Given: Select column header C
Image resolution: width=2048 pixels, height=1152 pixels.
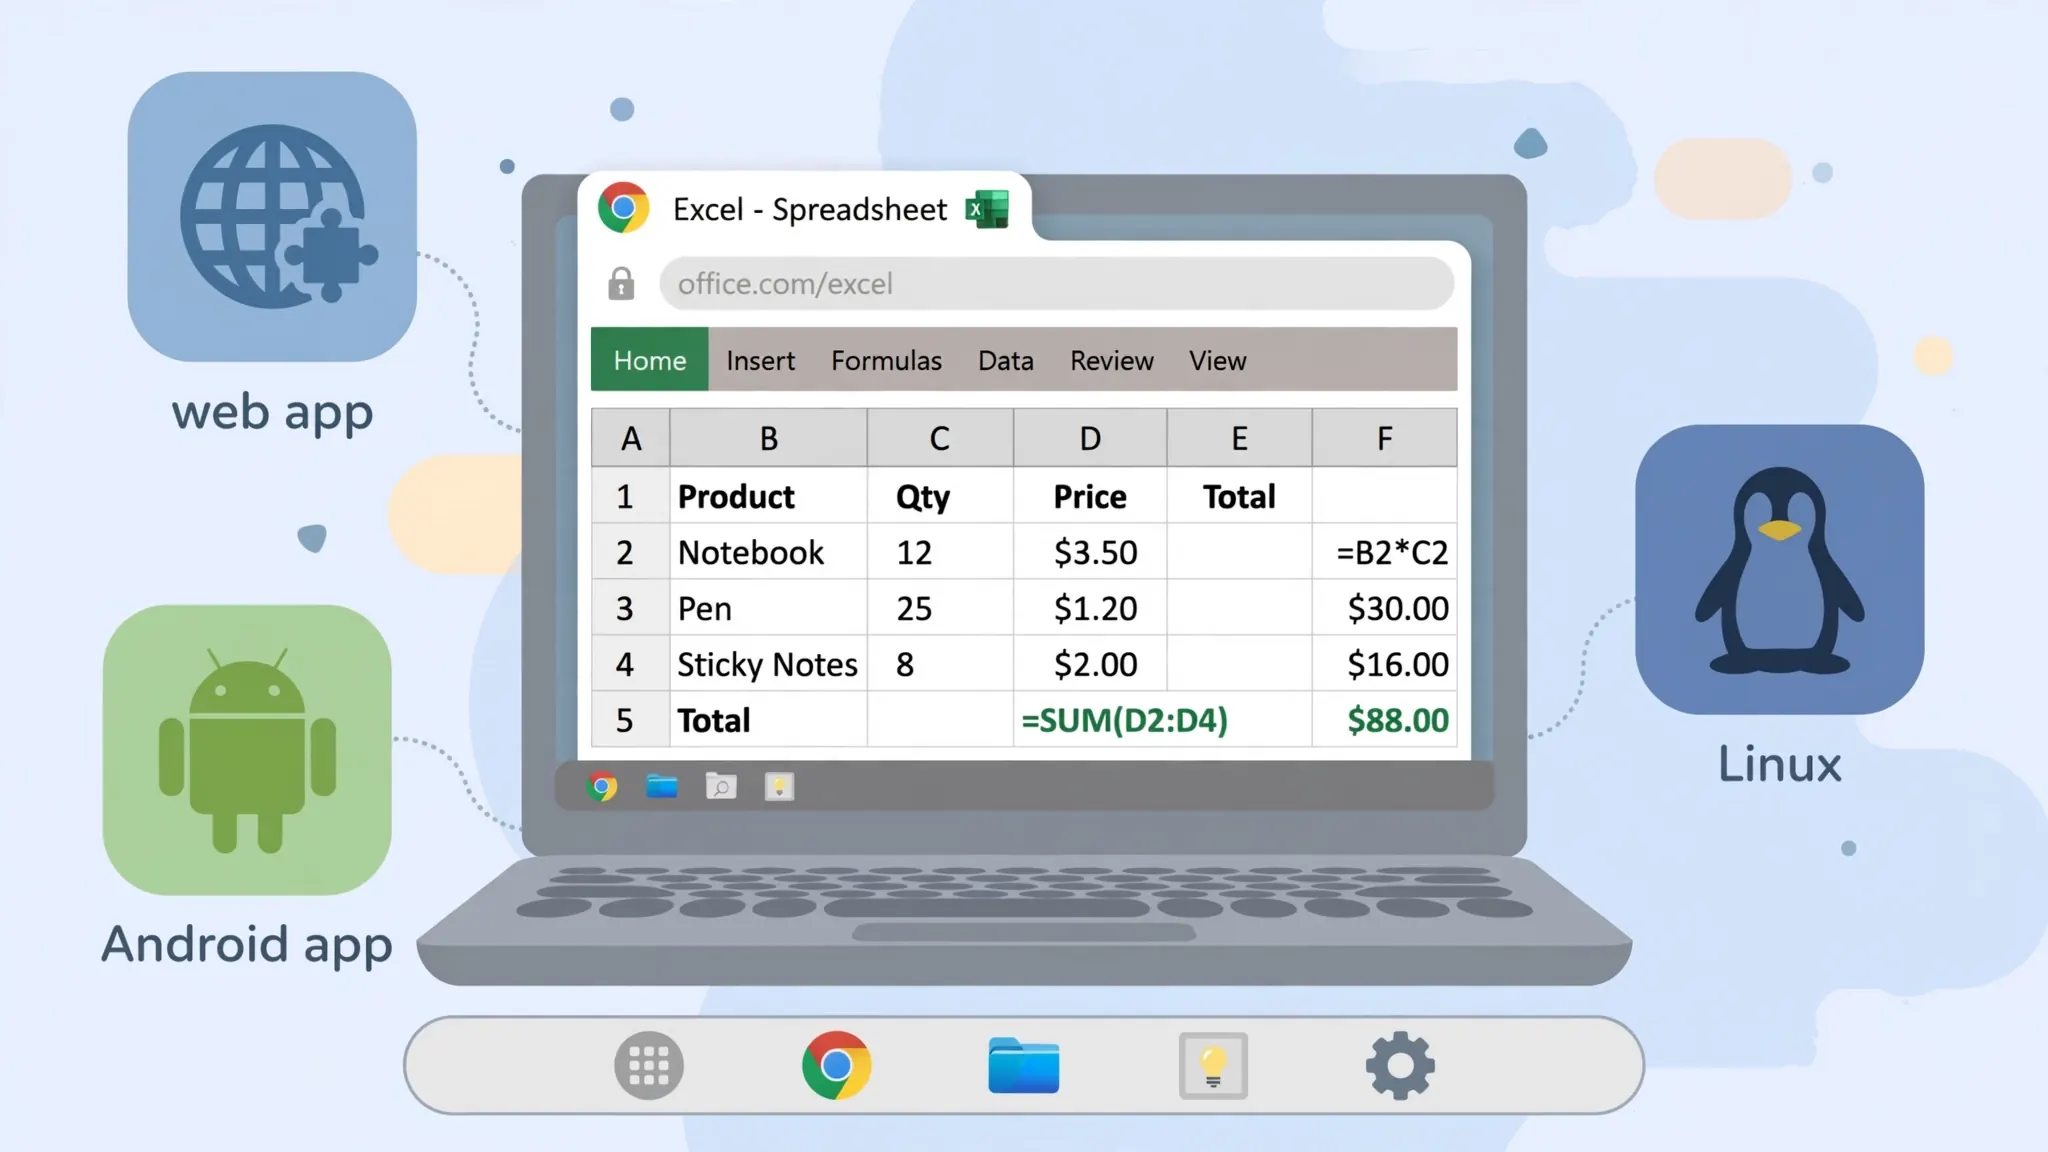Looking at the screenshot, I should coord(940,438).
